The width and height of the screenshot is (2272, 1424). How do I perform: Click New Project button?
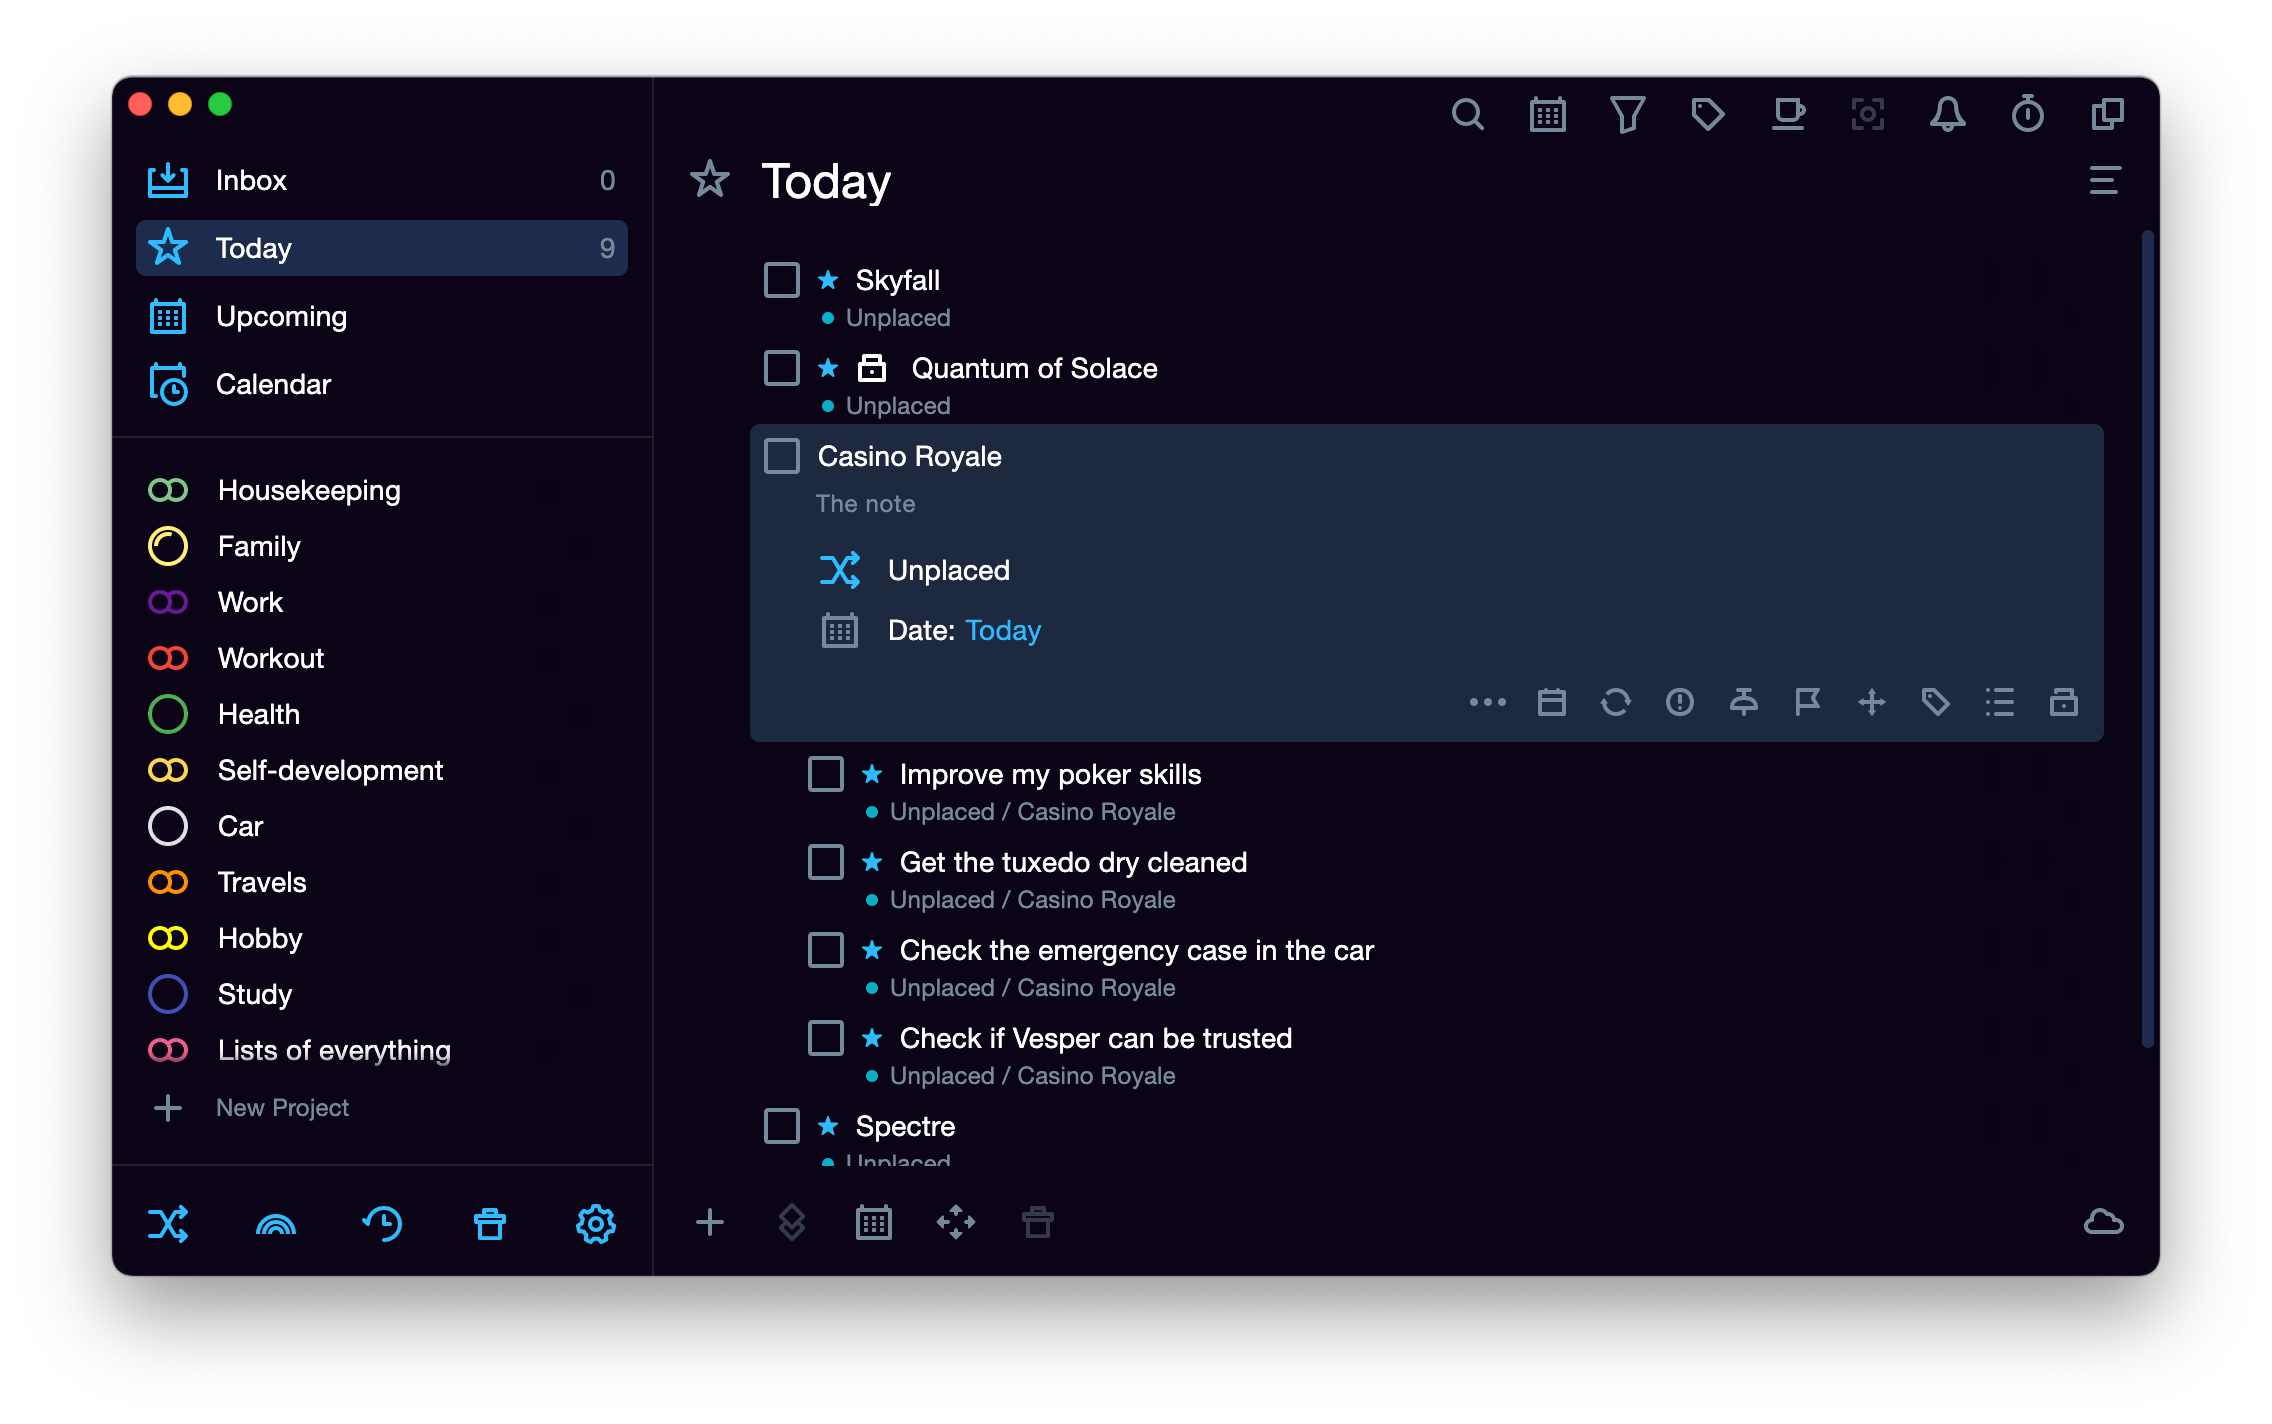pyautogui.click(x=250, y=1108)
